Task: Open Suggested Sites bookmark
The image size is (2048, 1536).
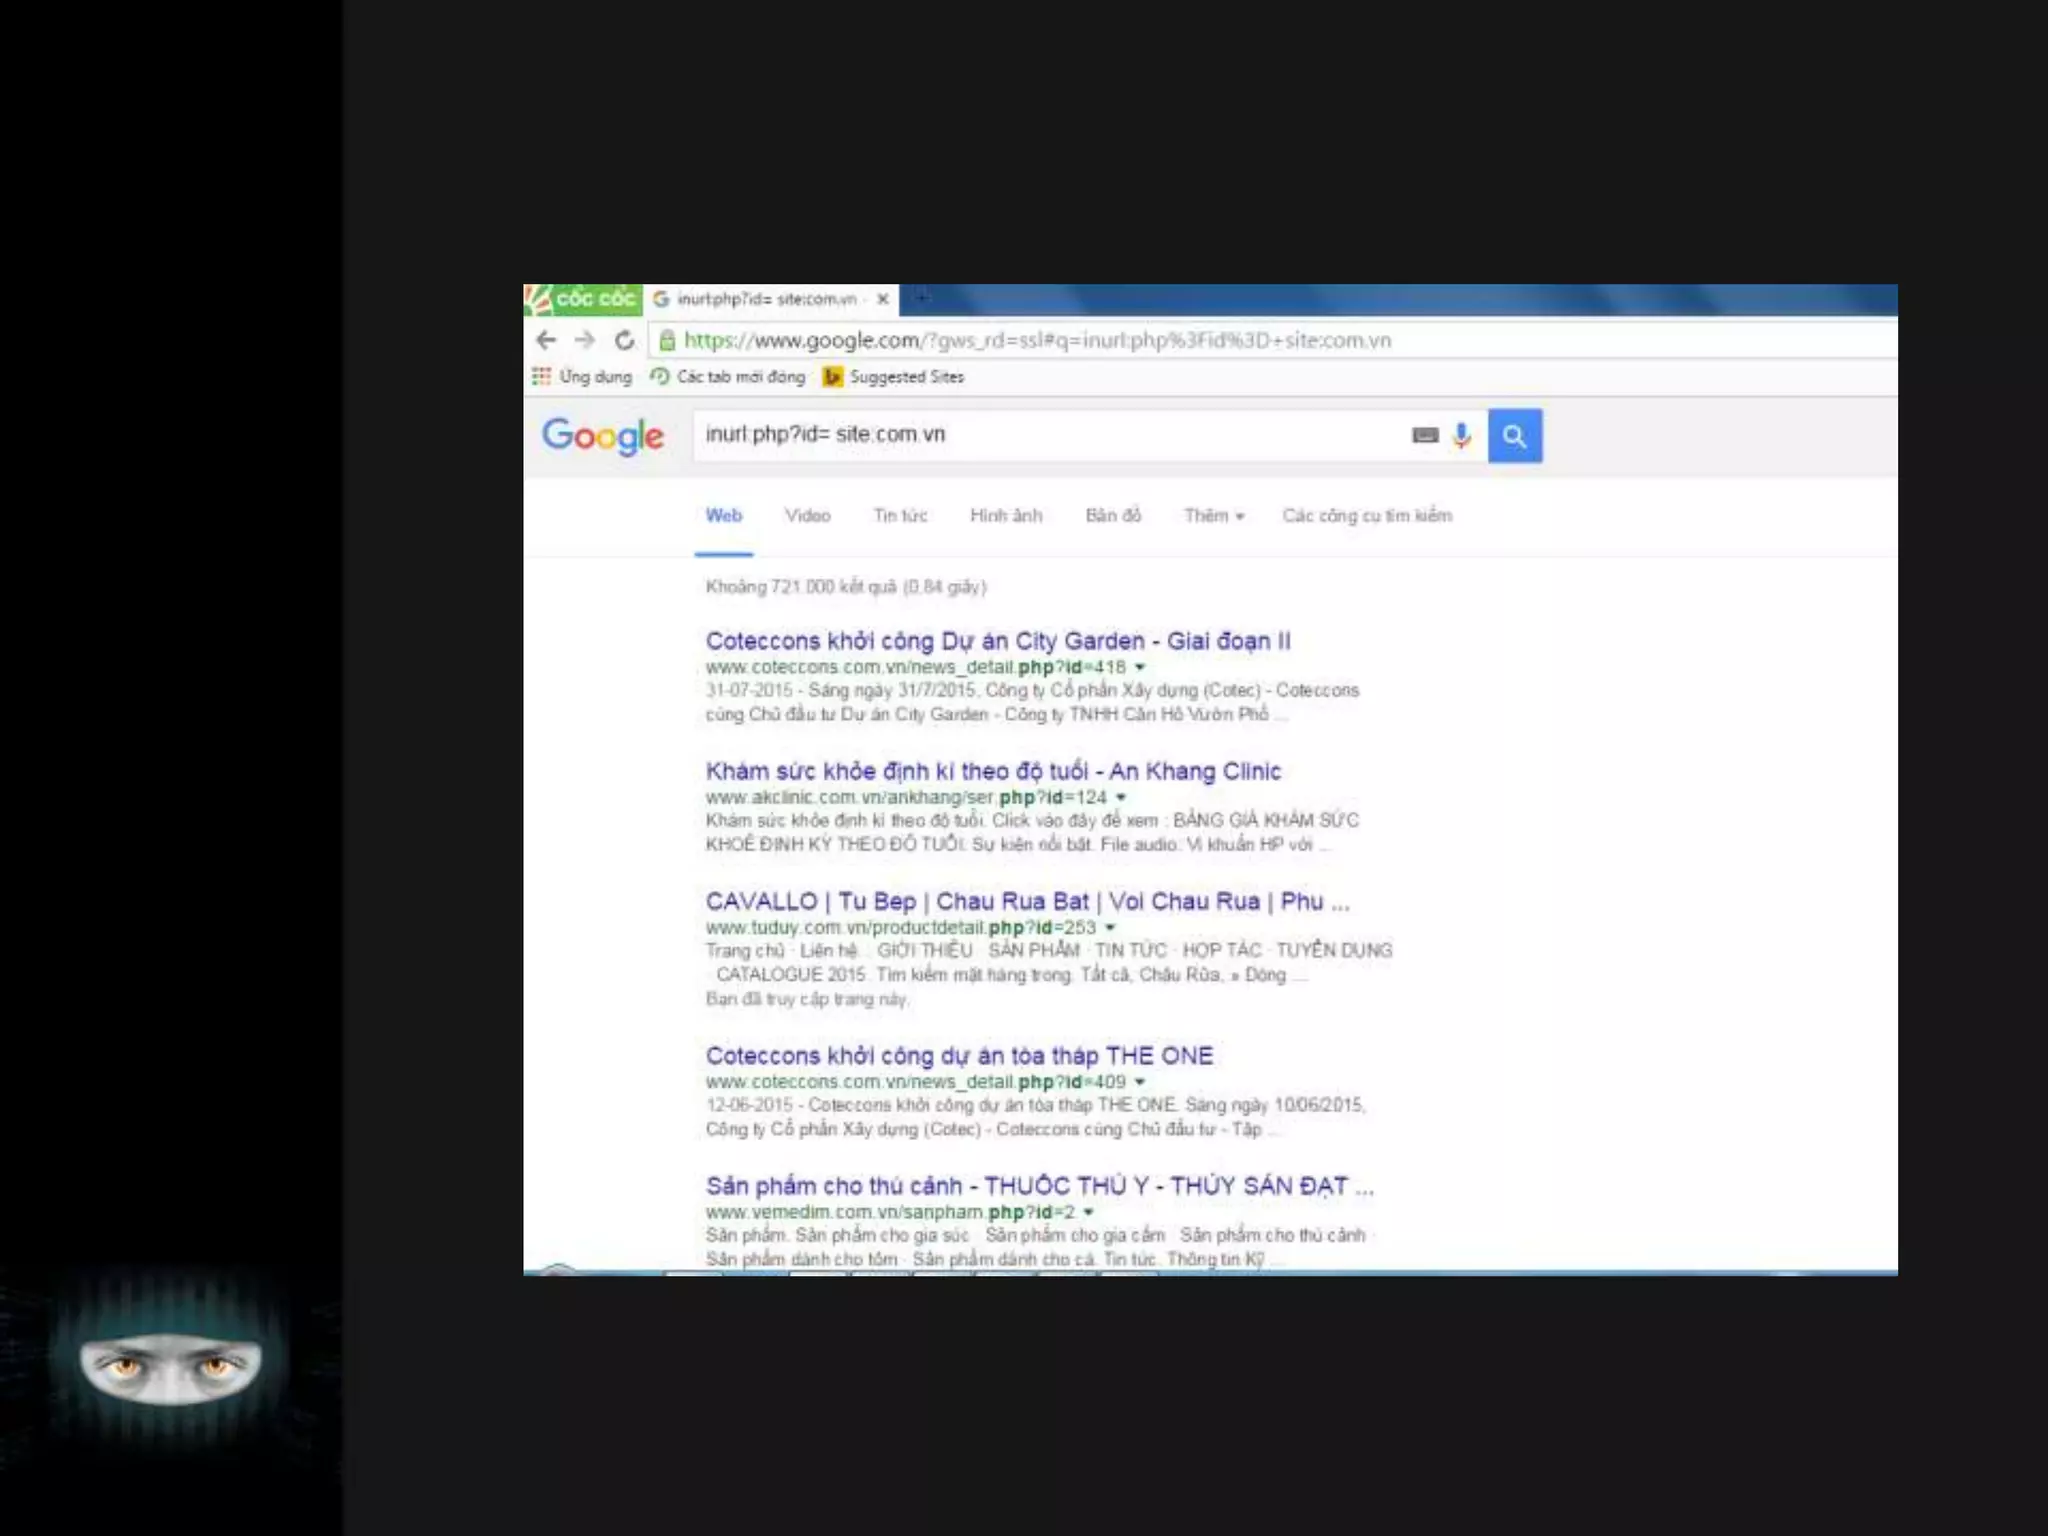Action: [894, 377]
